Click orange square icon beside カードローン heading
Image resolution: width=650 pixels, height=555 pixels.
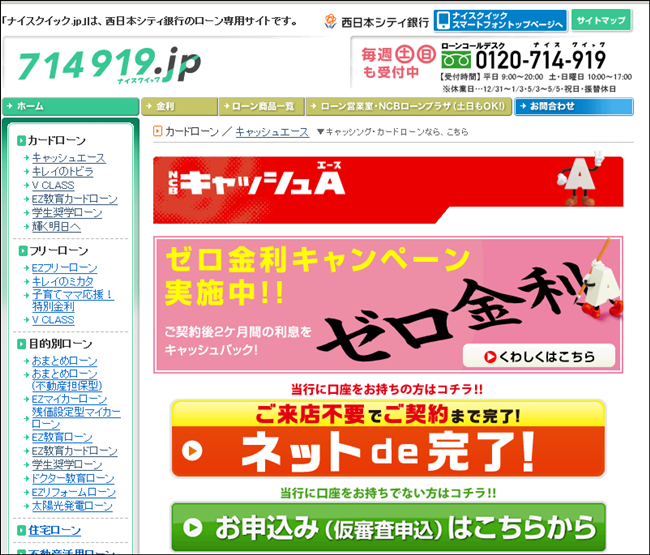[x=158, y=131]
